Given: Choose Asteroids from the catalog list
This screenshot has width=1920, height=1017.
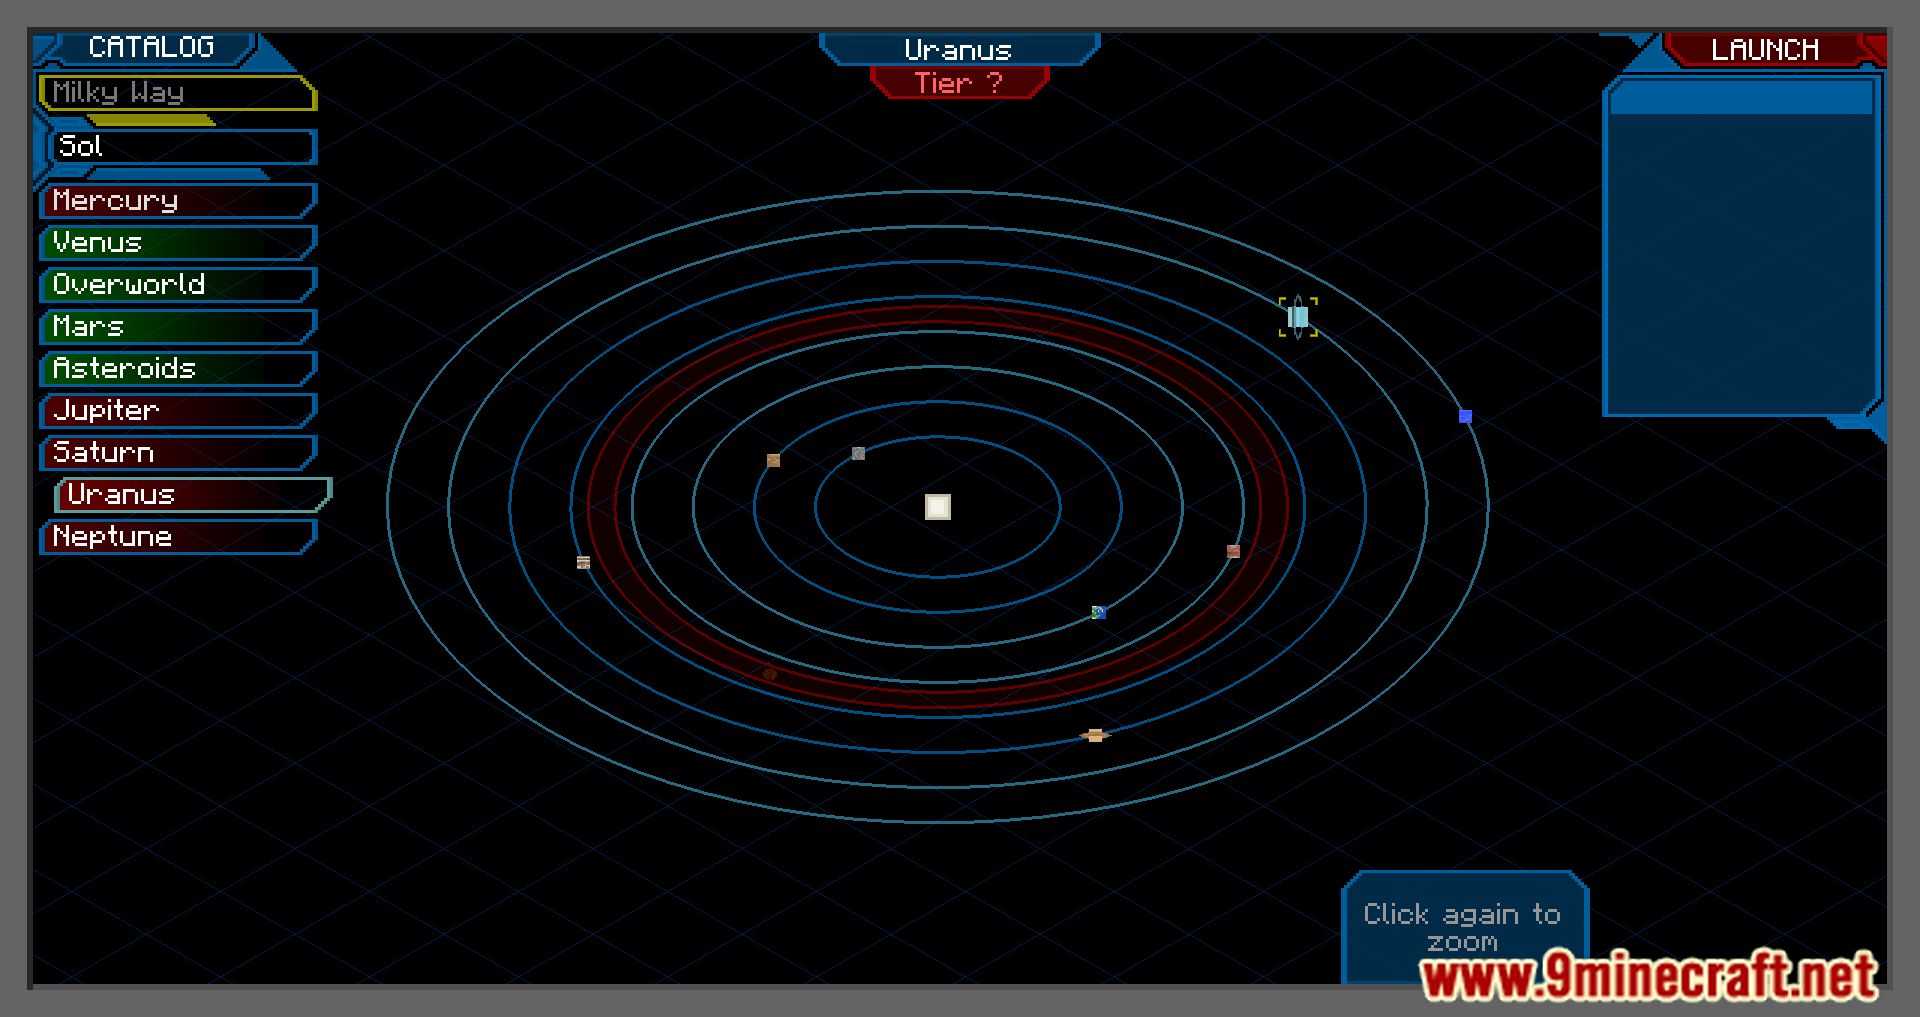Looking at the screenshot, I should click(178, 368).
